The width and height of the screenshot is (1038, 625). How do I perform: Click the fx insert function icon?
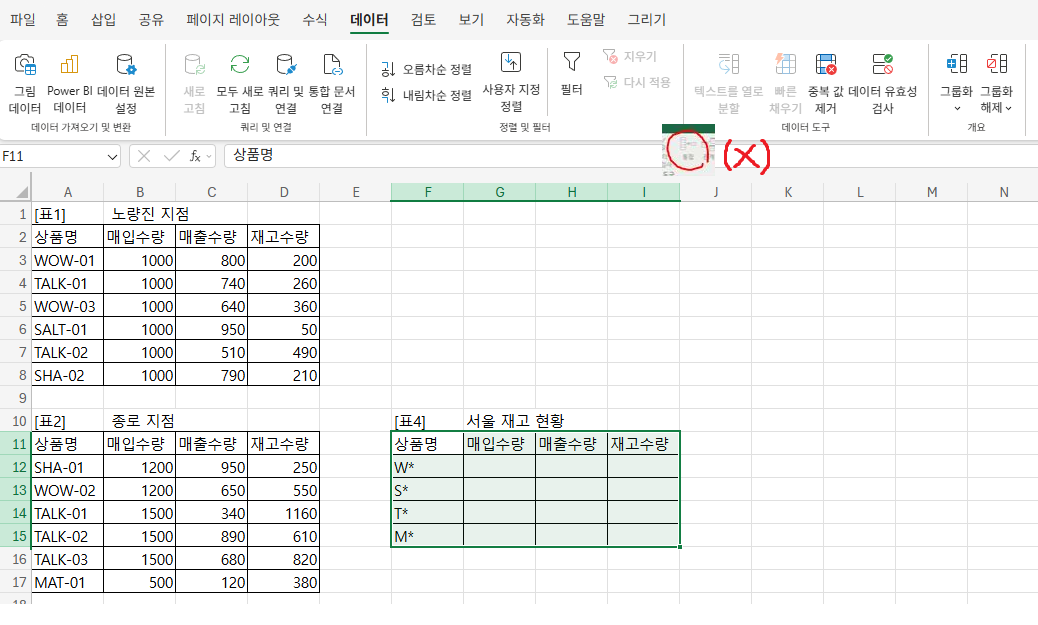pyautogui.click(x=195, y=156)
